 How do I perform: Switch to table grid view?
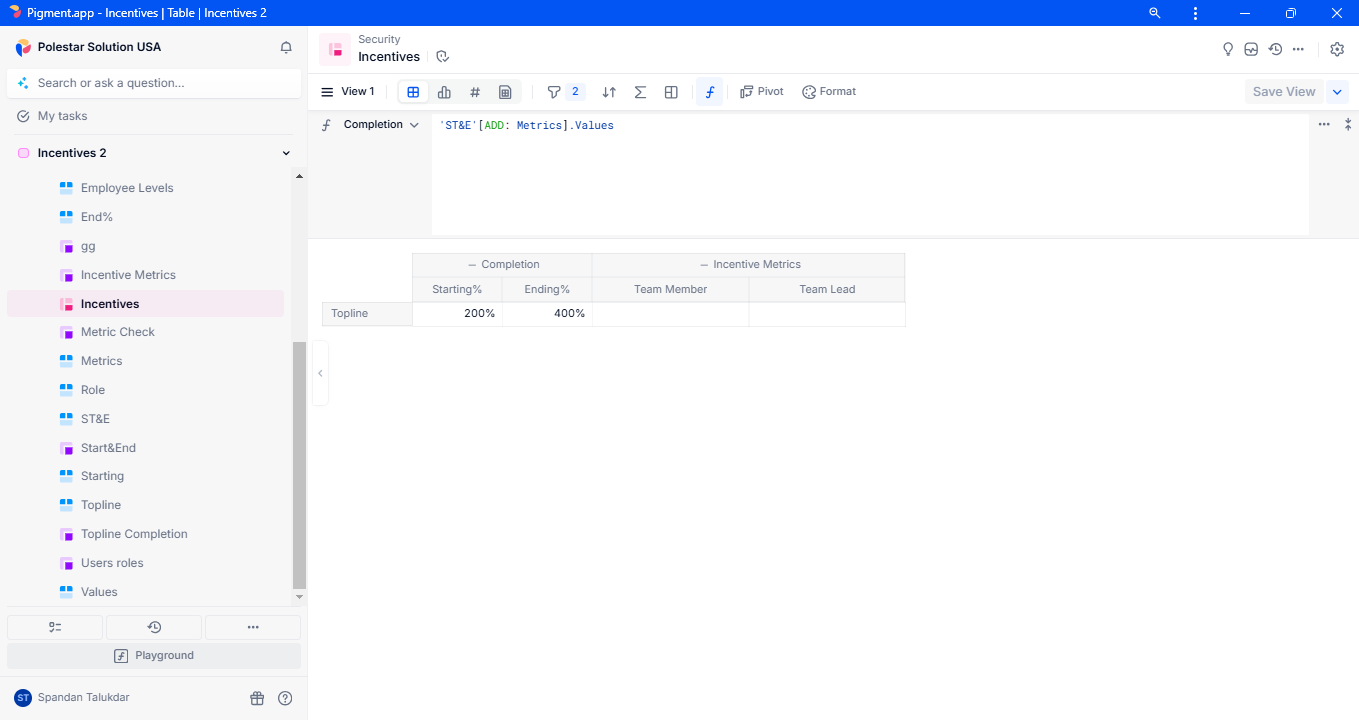coord(413,92)
